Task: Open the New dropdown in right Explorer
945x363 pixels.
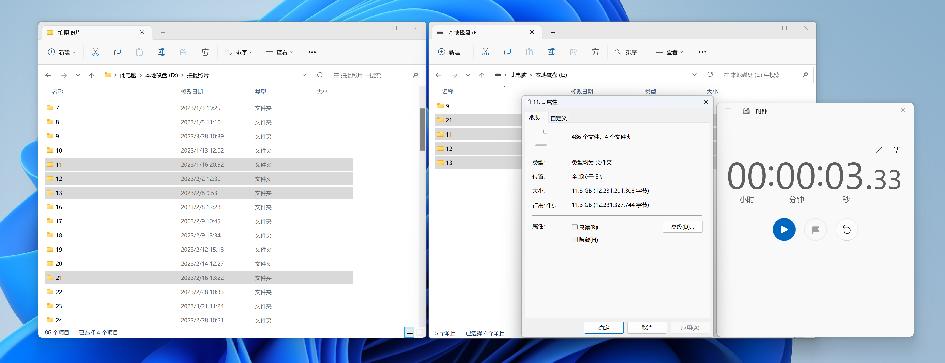Action: [x=450, y=52]
